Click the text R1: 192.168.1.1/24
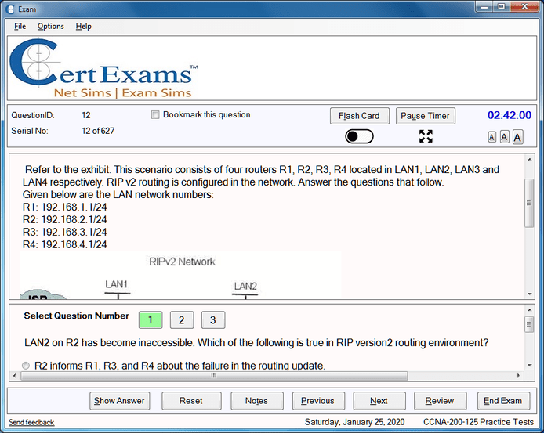Screen dimensions: 544x433 click(65, 207)
